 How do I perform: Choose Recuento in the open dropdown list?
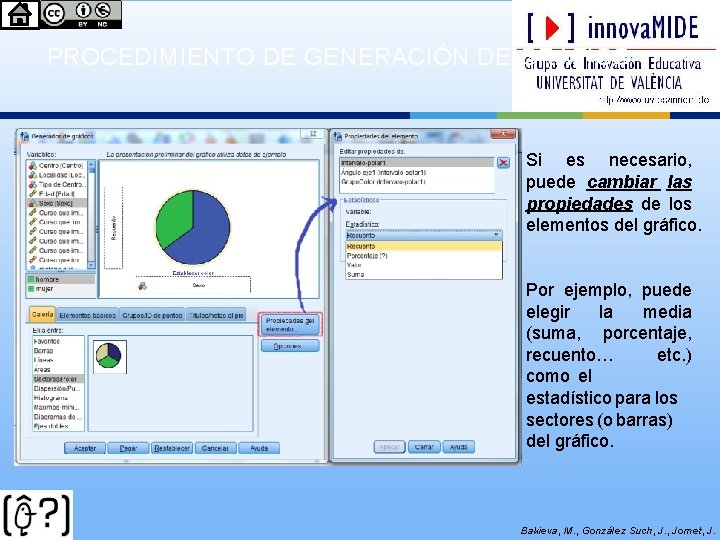click(424, 247)
